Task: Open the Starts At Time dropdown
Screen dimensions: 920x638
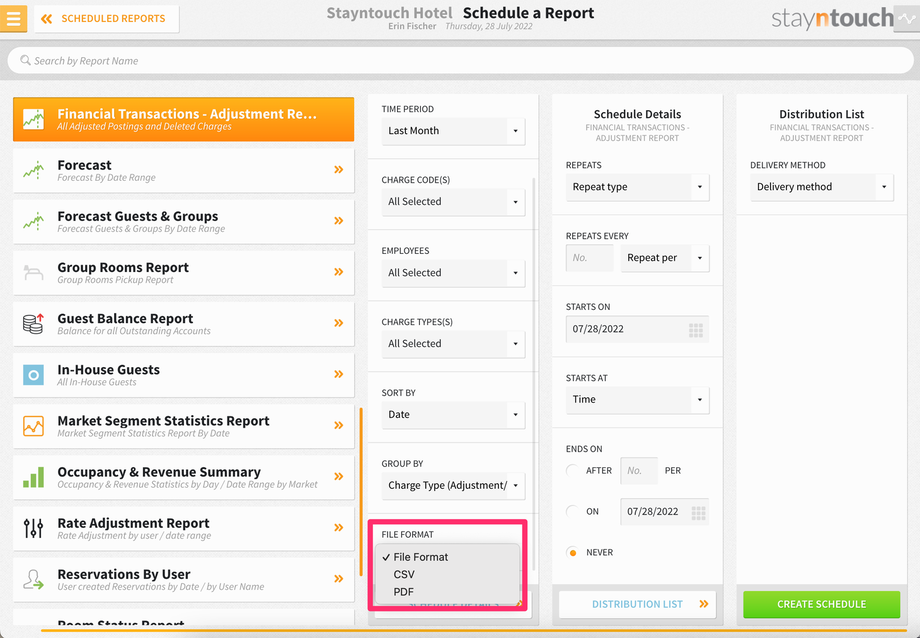Action: pyautogui.click(x=637, y=400)
